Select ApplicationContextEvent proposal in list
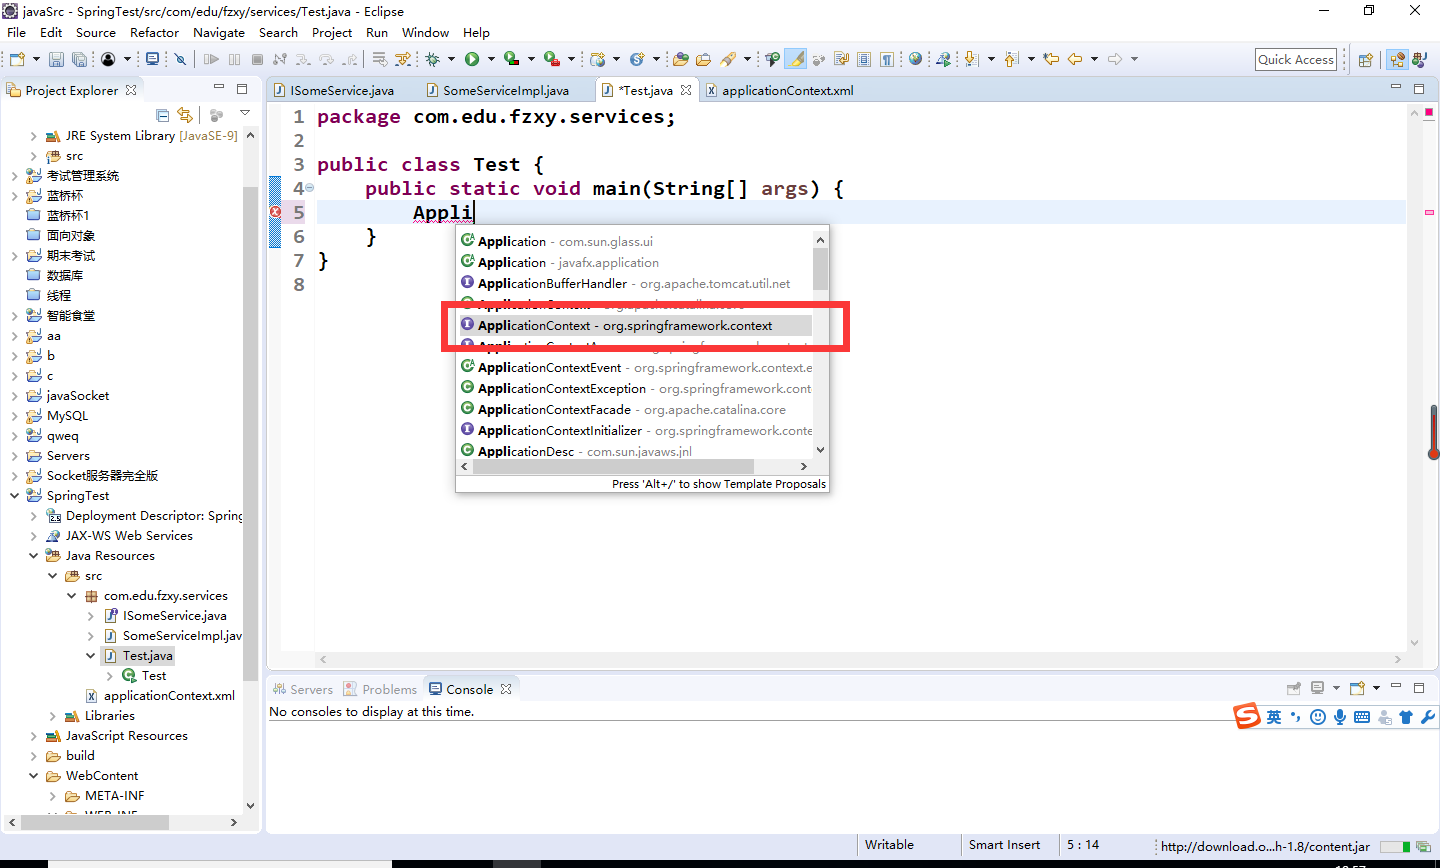1440x868 pixels. pyautogui.click(x=636, y=368)
